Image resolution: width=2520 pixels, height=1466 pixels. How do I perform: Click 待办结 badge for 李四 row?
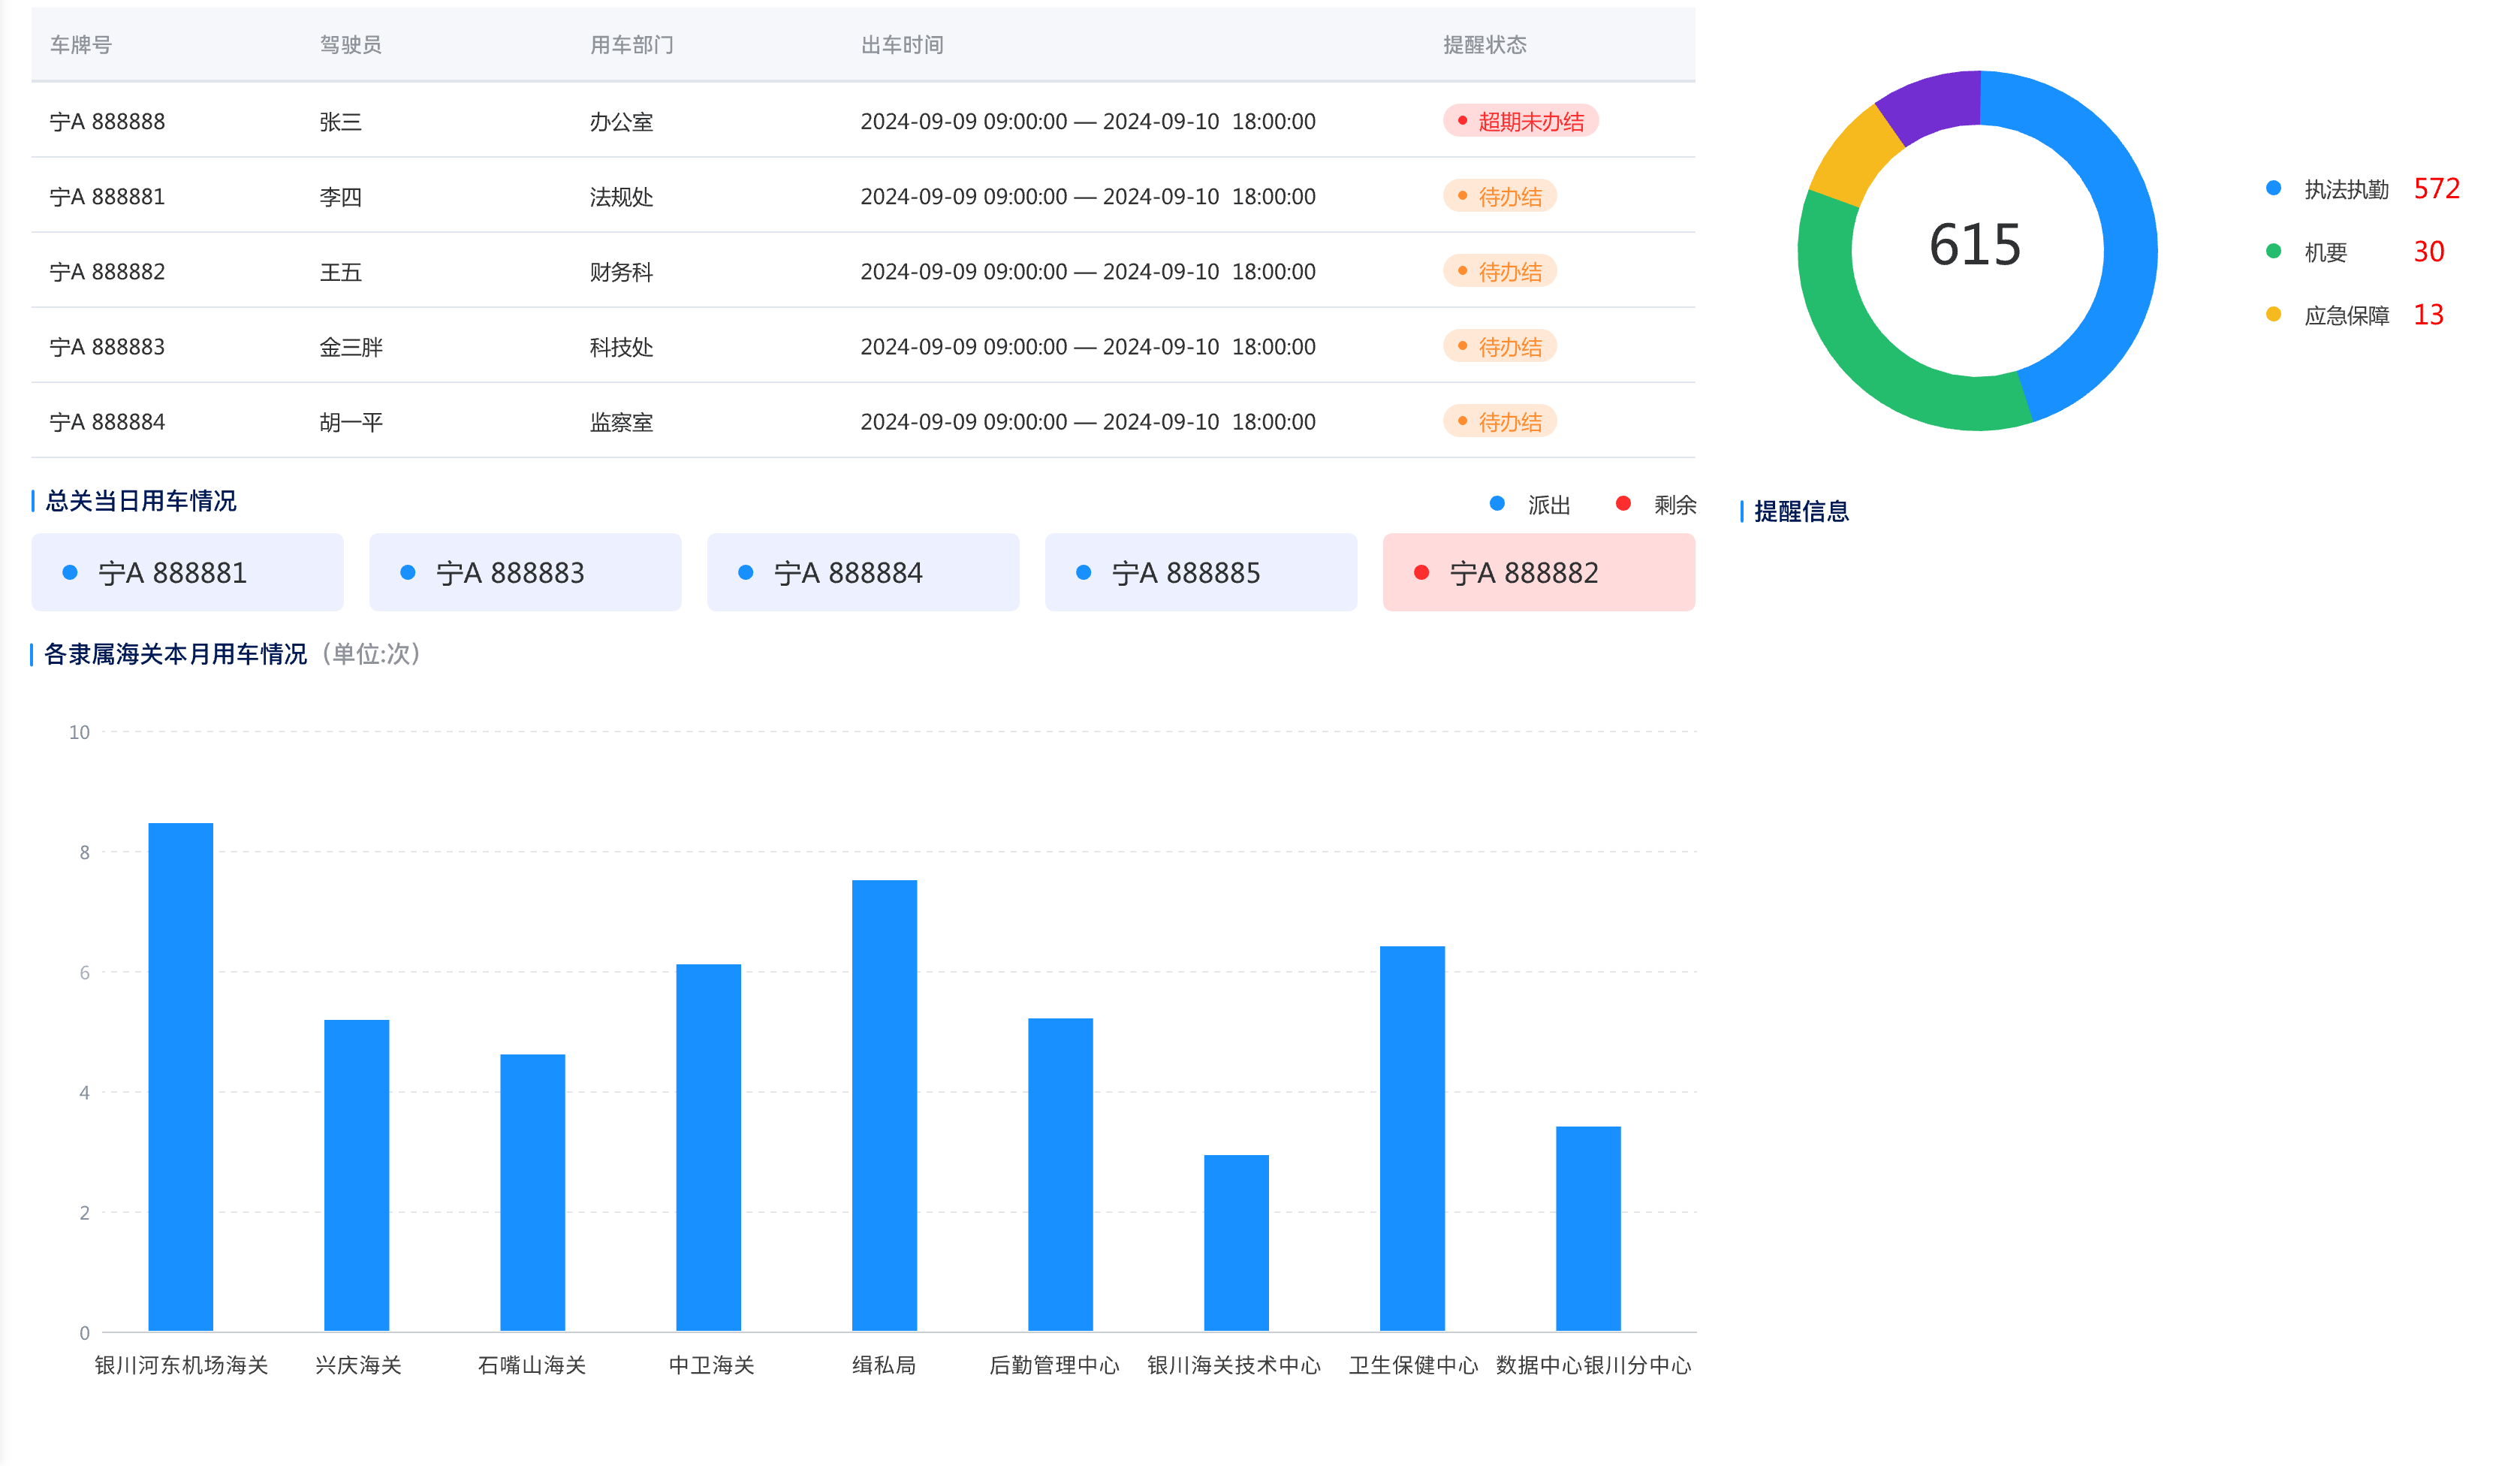[x=1499, y=196]
